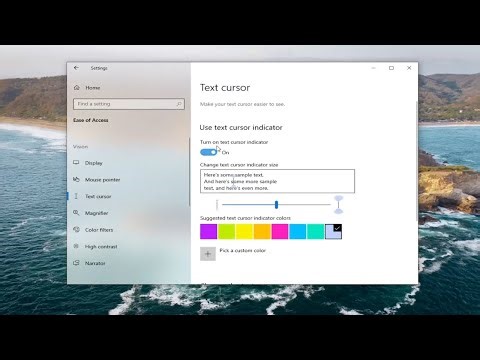The height and width of the screenshot is (360, 480).
Task: Select the High contrast sun icon
Action: (x=76, y=246)
